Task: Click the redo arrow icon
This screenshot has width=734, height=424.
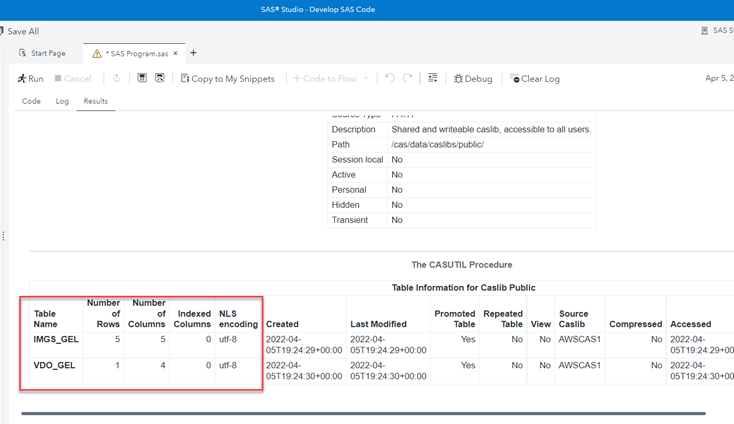Action: coord(407,78)
